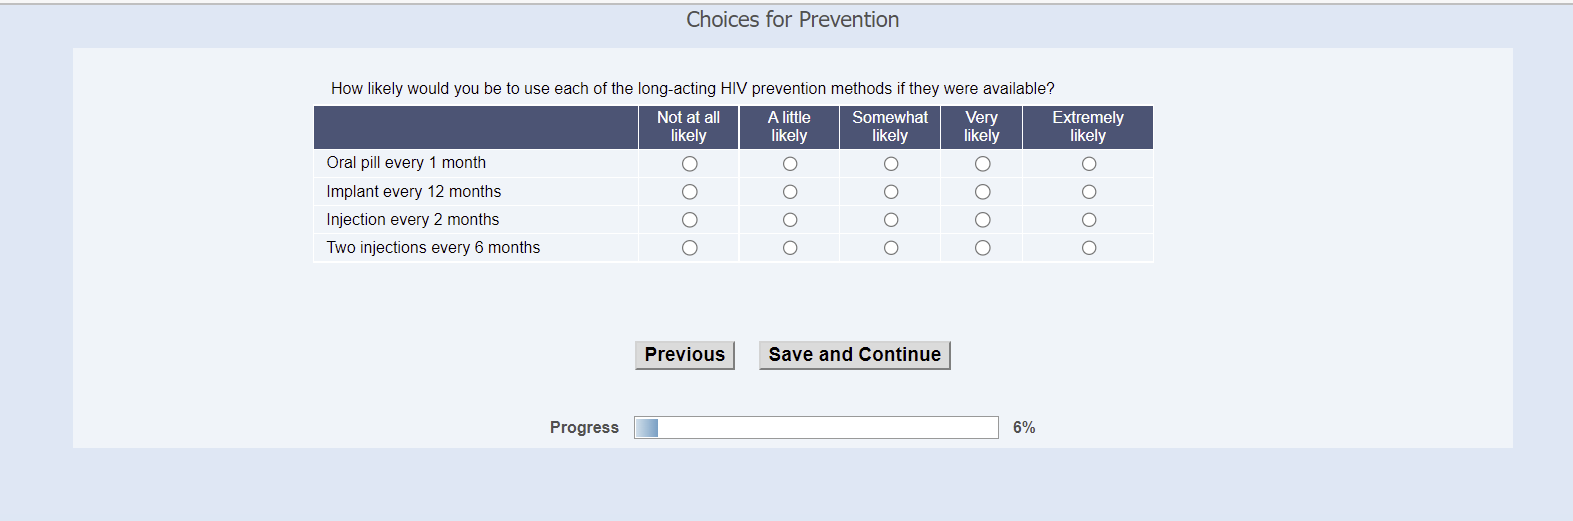Select 'A little likely' for Two injections every 6 months
Image resolution: width=1573 pixels, height=521 pixels.
pyautogui.click(x=790, y=248)
